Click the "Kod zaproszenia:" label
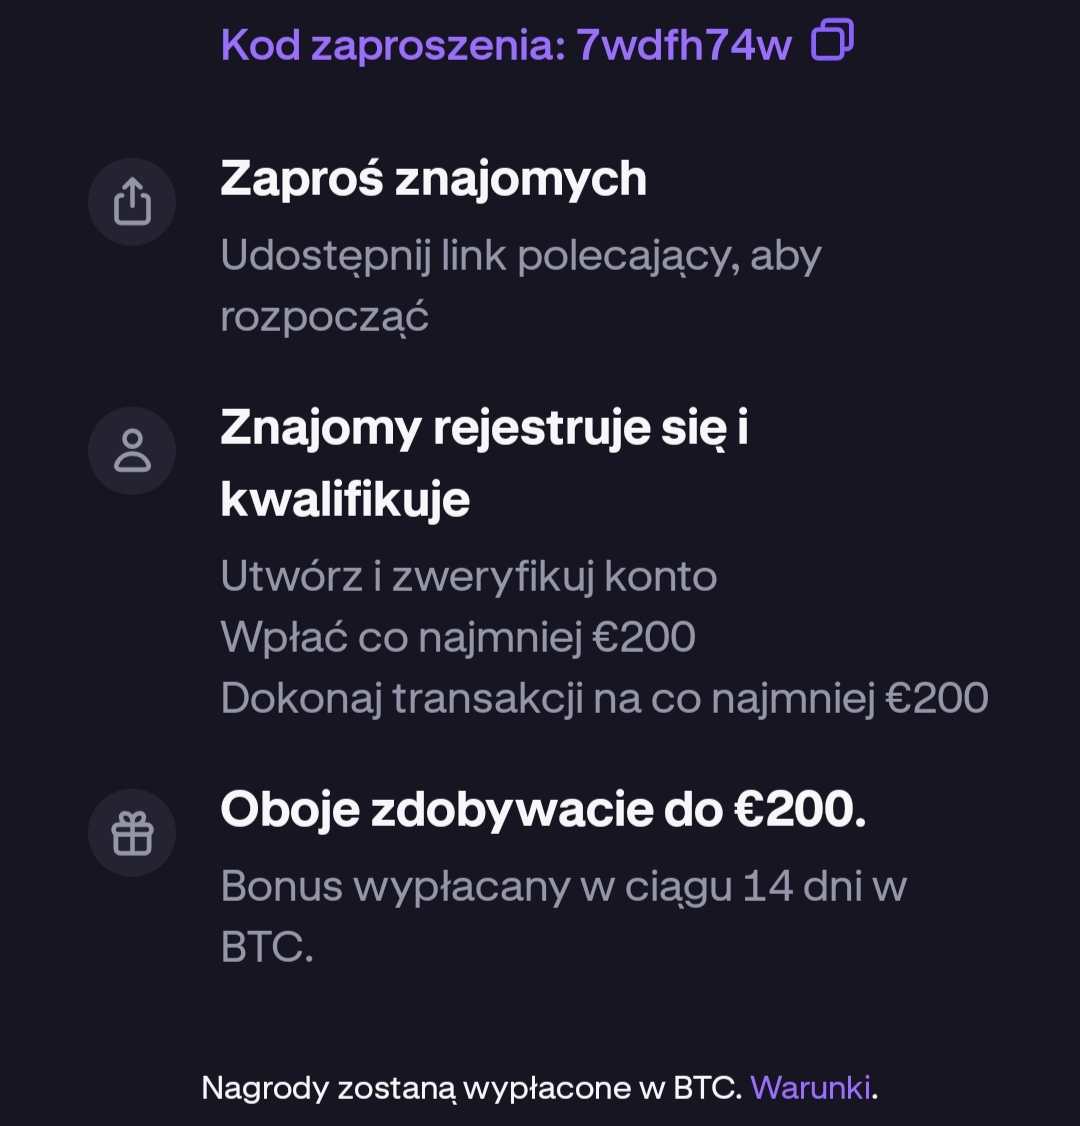1080x1126 pixels. click(x=393, y=45)
